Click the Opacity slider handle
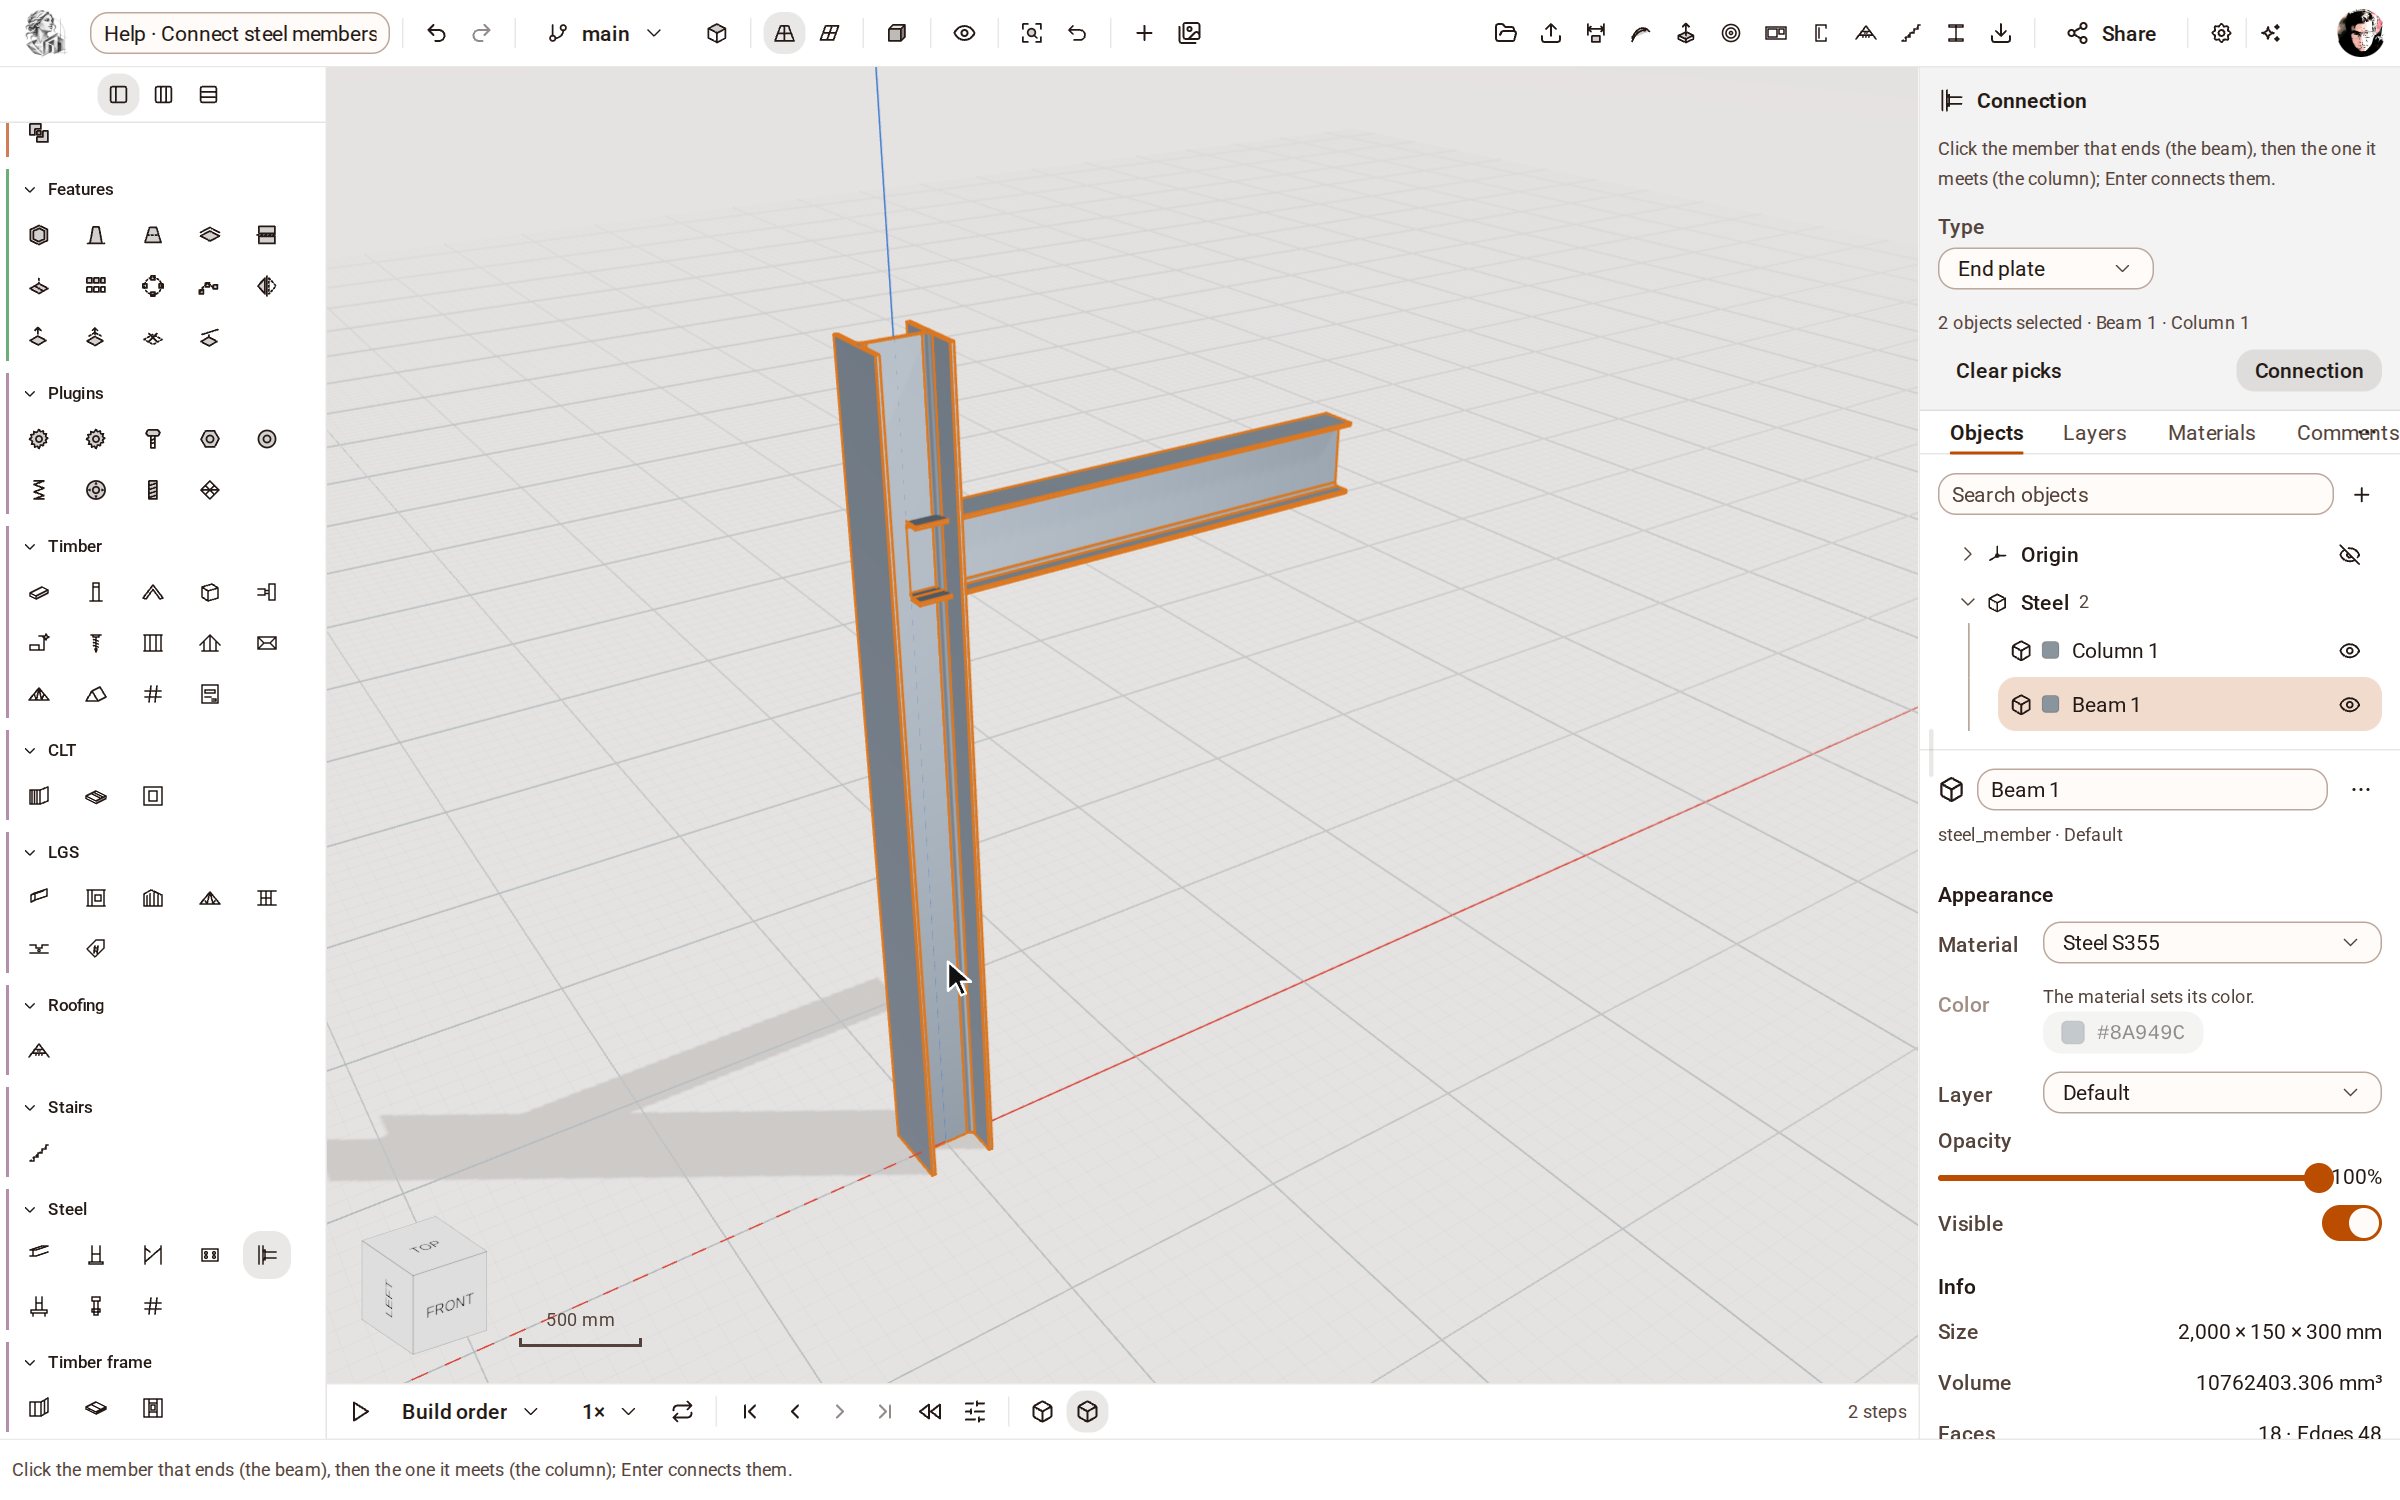Image resolution: width=2400 pixels, height=1500 pixels. (2317, 1177)
